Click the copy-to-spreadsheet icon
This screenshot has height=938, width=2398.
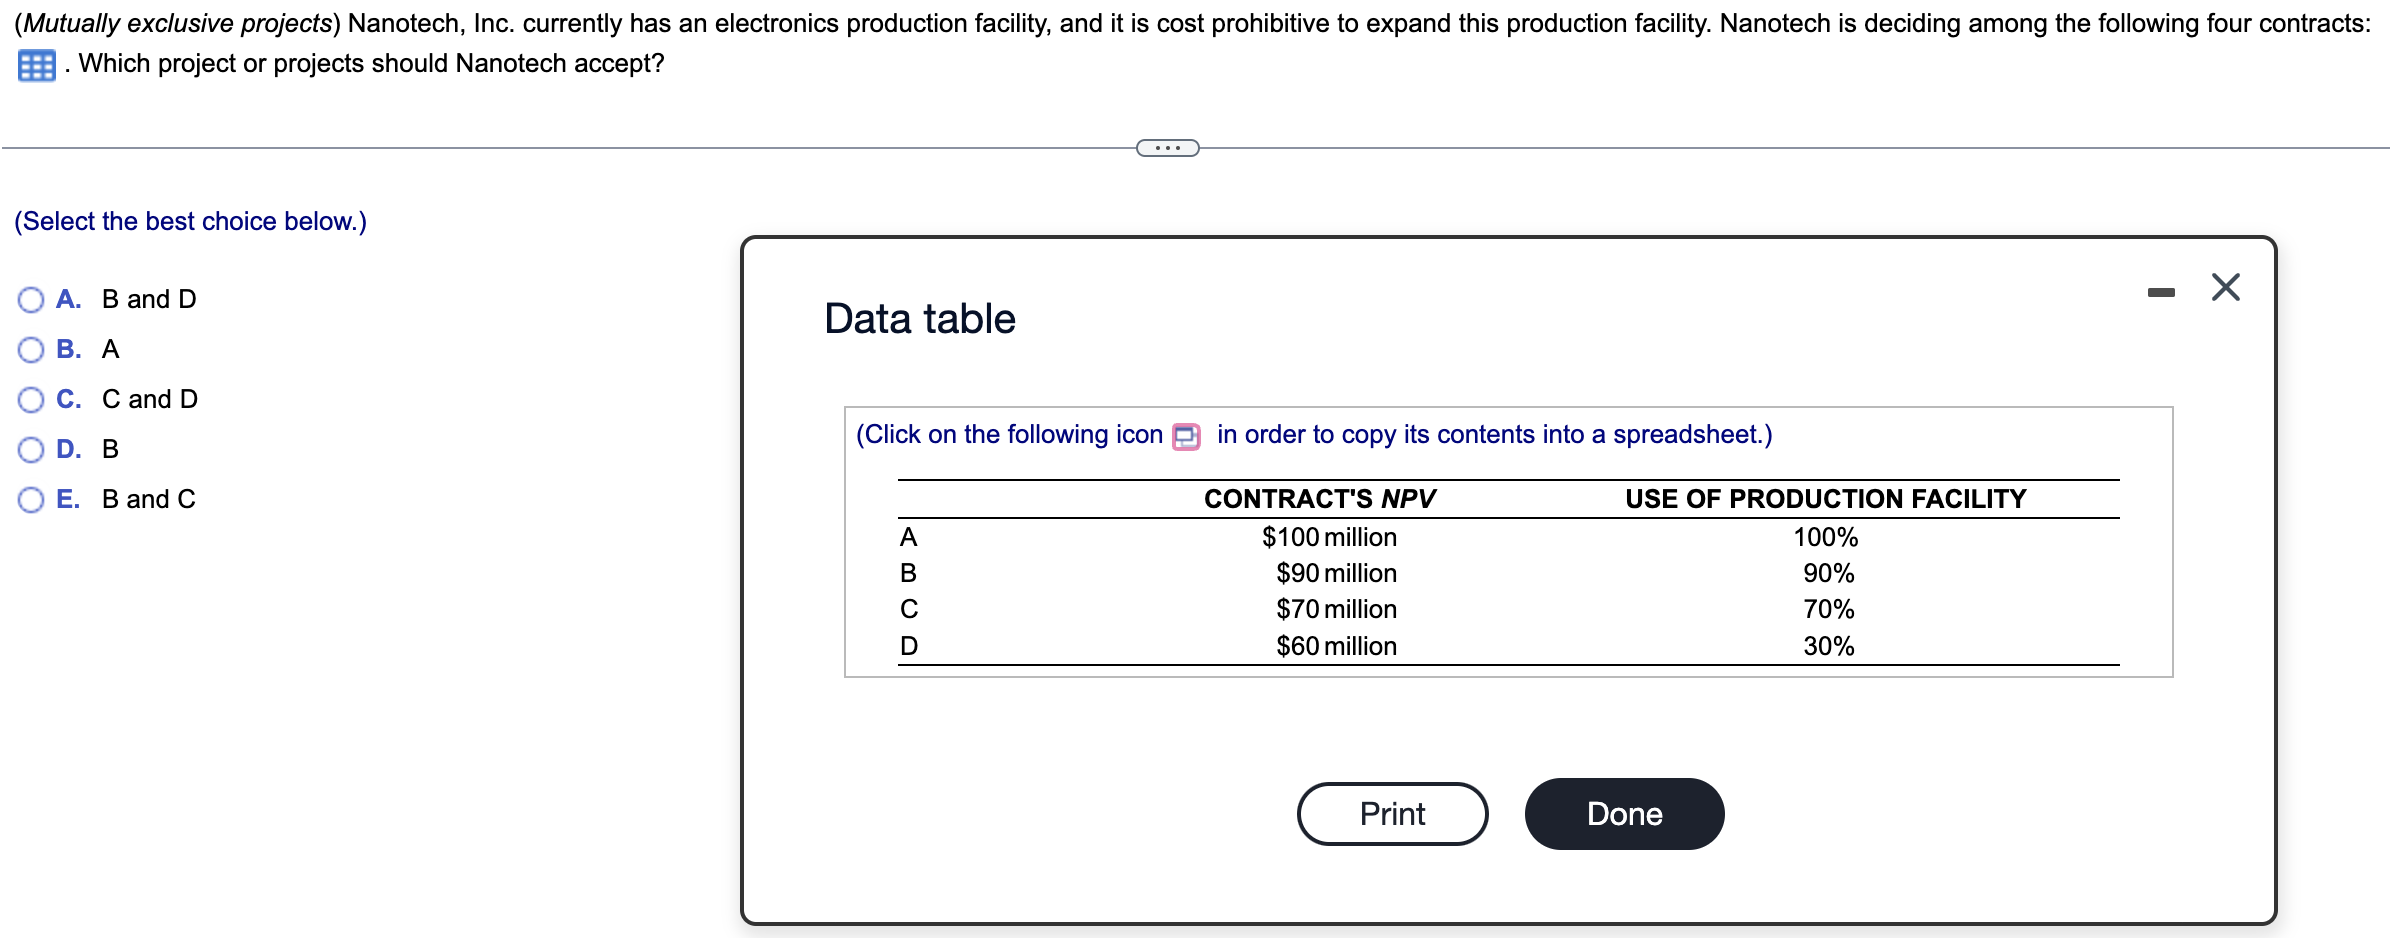(x=1186, y=437)
